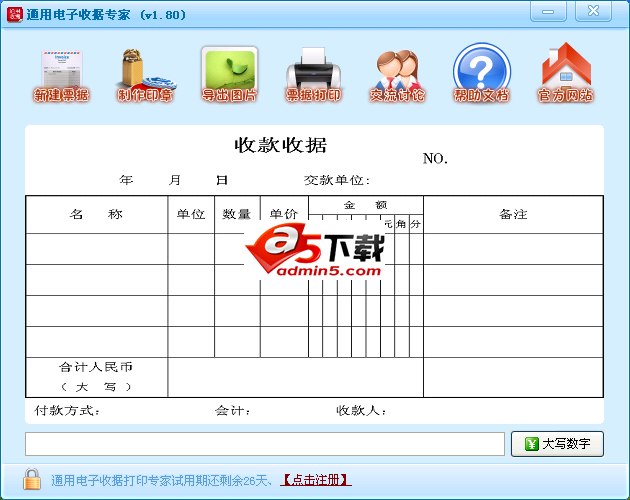The height and width of the screenshot is (500, 630).
Task: Click the 单价 column header
Action: pyautogui.click(x=284, y=214)
